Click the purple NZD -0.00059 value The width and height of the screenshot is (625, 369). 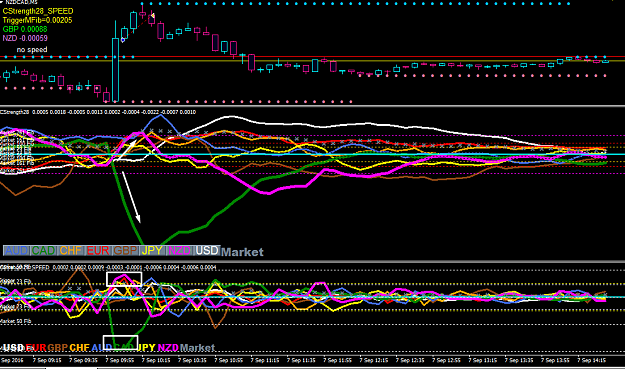point(25,39)
